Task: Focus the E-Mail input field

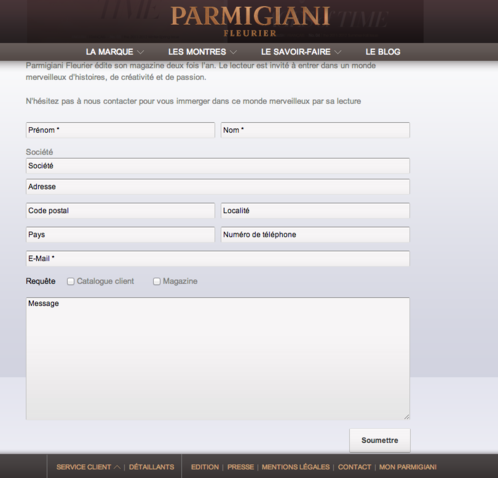Action: click(x=218, y=259)
